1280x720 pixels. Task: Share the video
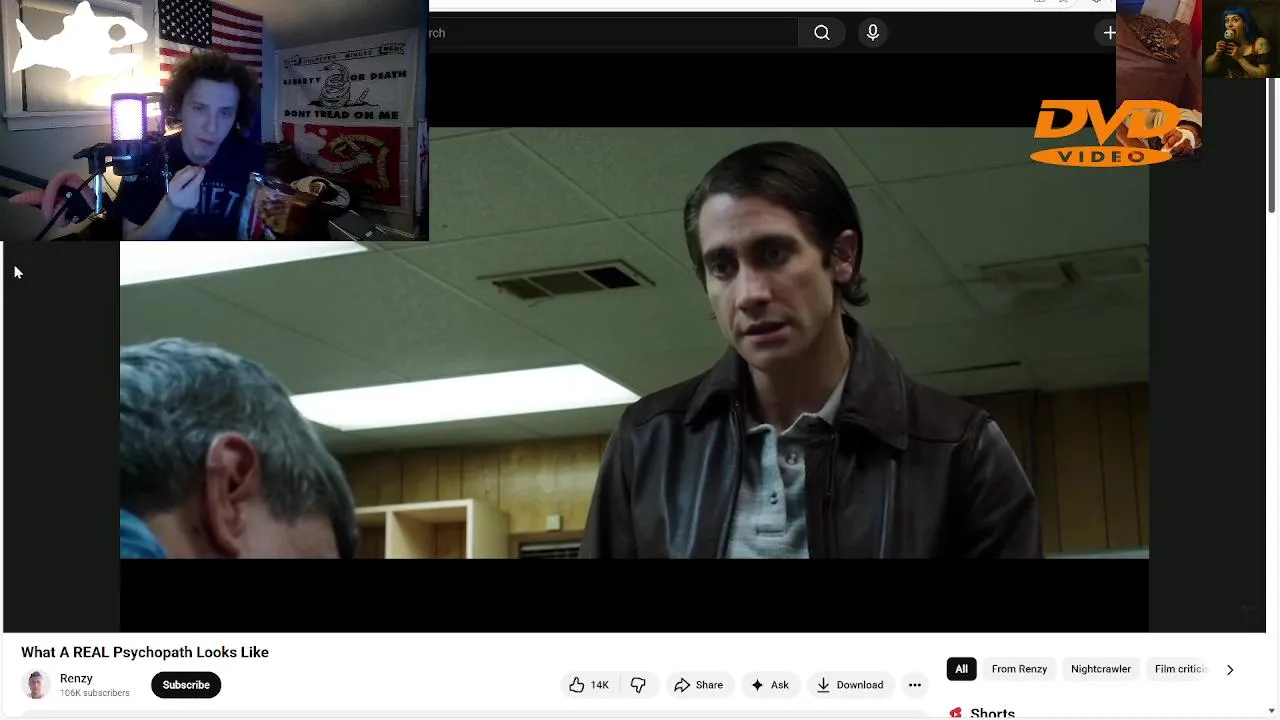[x=698, y=685]
